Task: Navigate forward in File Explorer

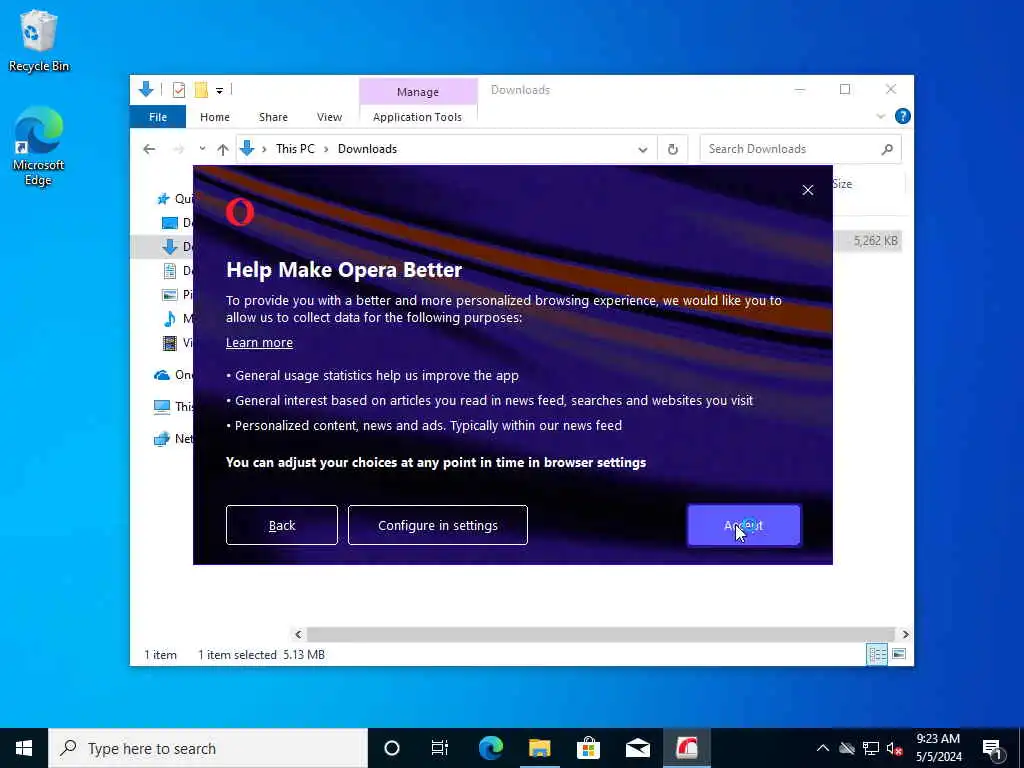Action: point(178,150)
